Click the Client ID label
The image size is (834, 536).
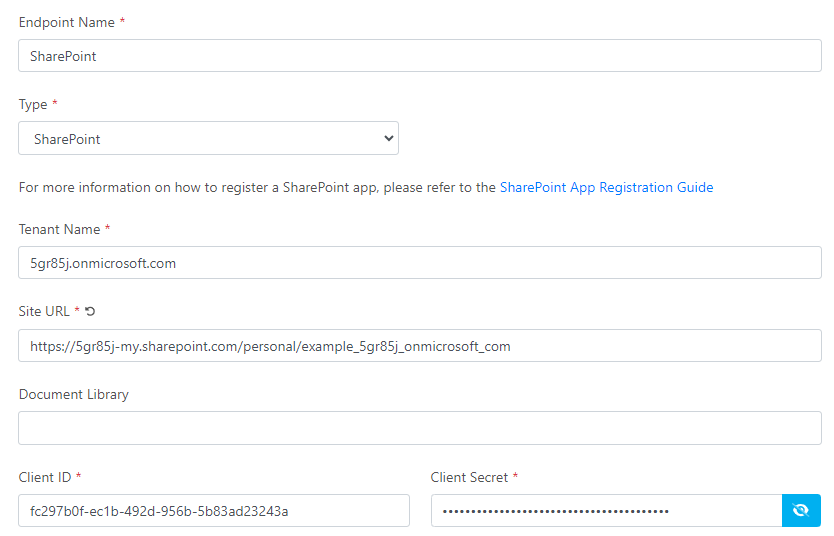45,477
